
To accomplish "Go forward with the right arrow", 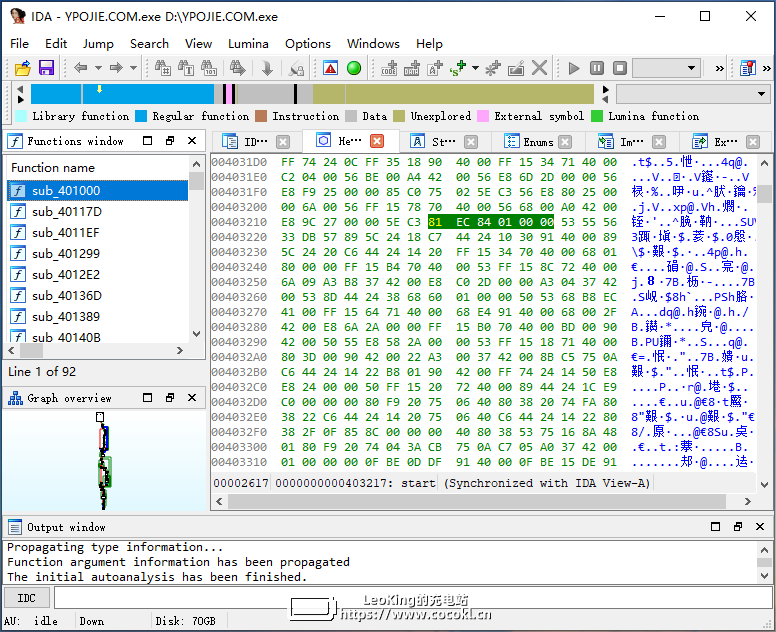I will click(116, 68).
